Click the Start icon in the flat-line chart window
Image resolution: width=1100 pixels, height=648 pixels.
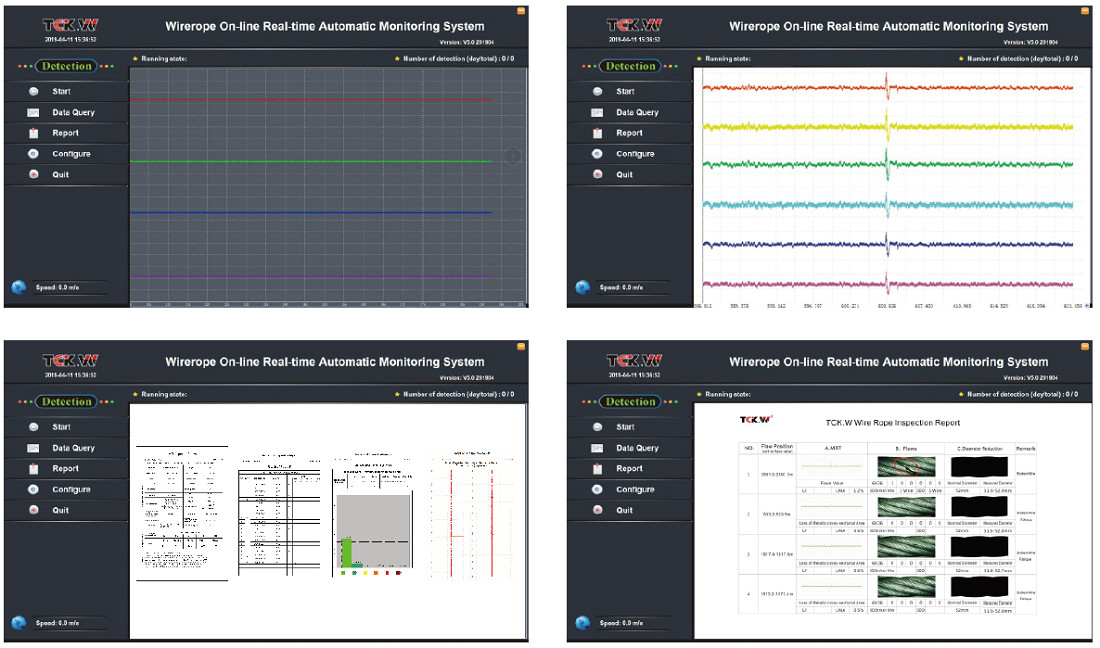34,92
